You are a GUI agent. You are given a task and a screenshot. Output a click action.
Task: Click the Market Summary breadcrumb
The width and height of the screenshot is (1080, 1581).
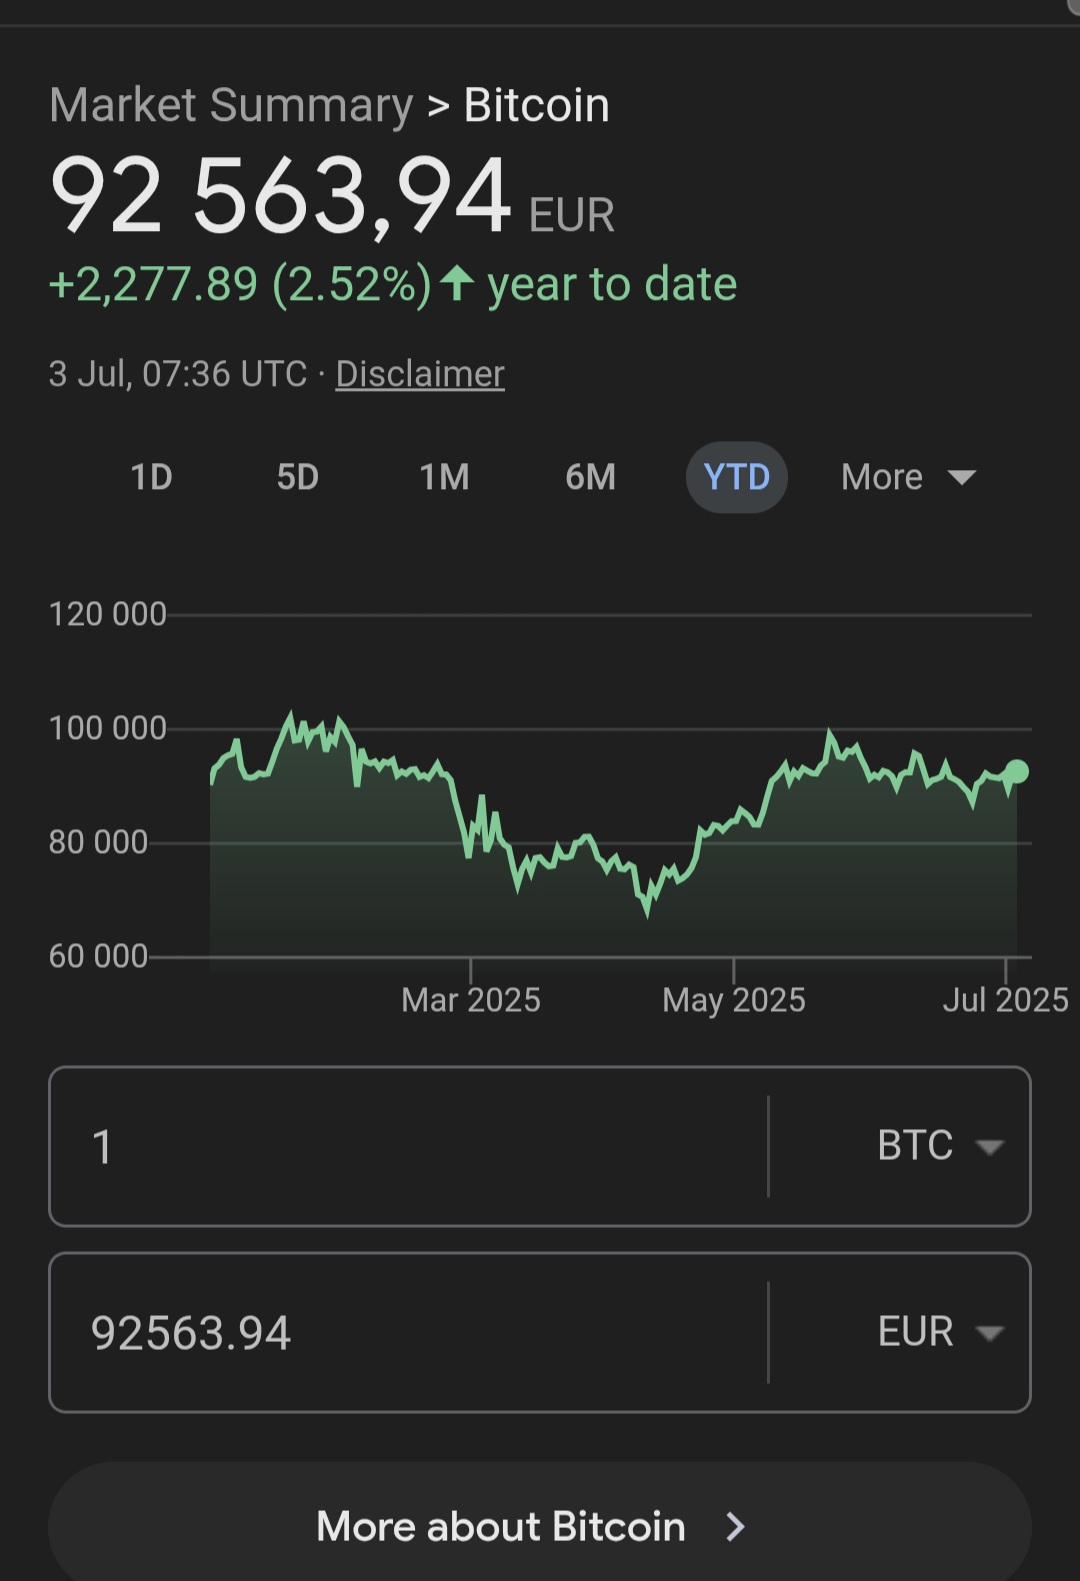[231, 105]
